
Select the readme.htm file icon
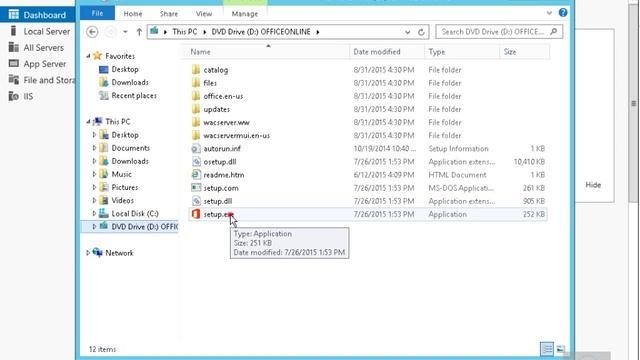(196, 175)
